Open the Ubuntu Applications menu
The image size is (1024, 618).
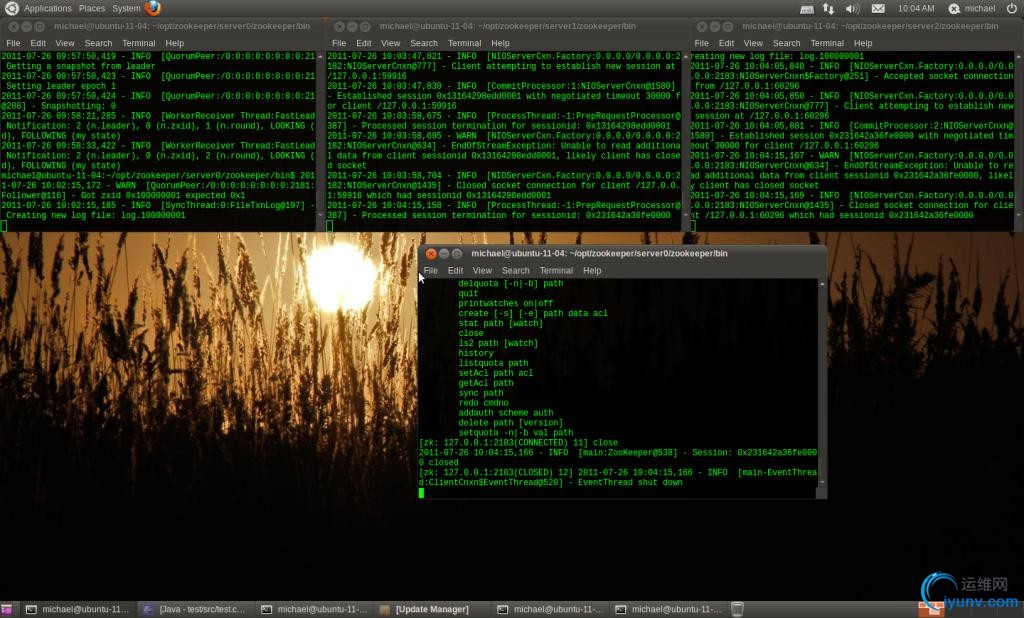click(x=47, y=8)
